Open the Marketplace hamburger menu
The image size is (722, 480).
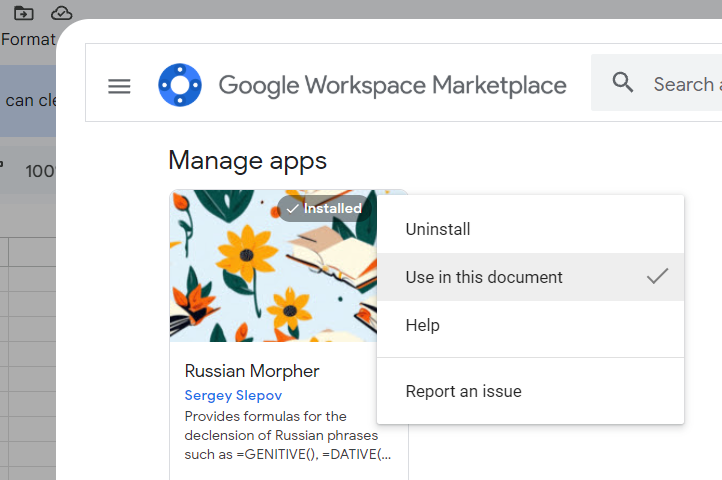tap(119, 86)
